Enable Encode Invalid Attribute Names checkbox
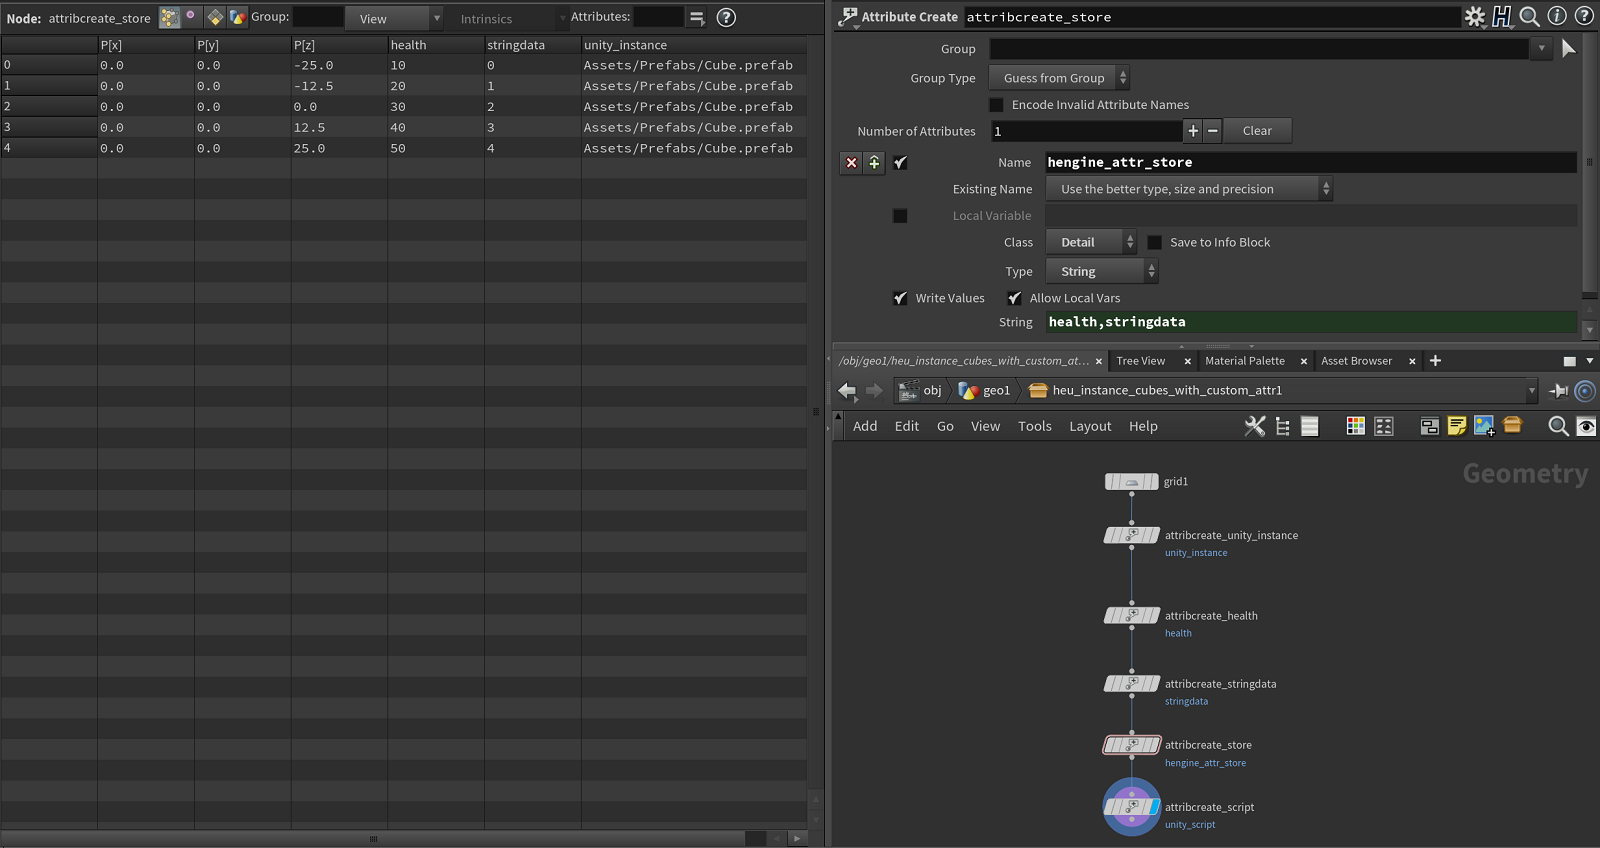Viewport: 1600px width, 848px height. [x=996, y=105]
